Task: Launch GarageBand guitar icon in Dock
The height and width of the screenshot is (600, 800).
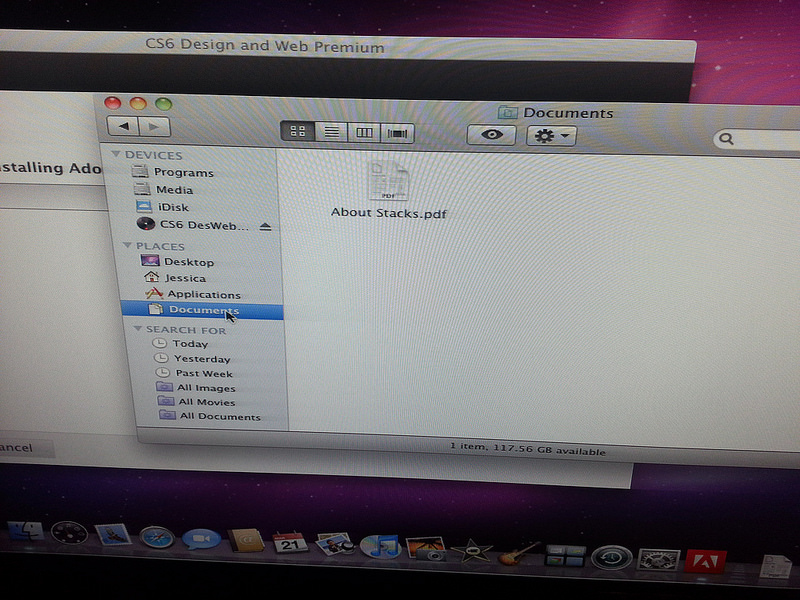Action: pos(519,553)
